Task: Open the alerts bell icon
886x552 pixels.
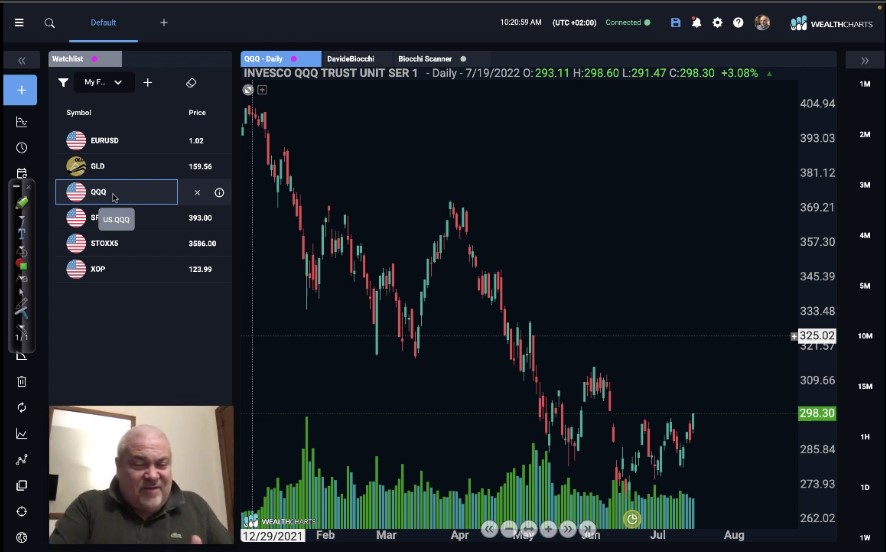Action: tap(697, 23)
